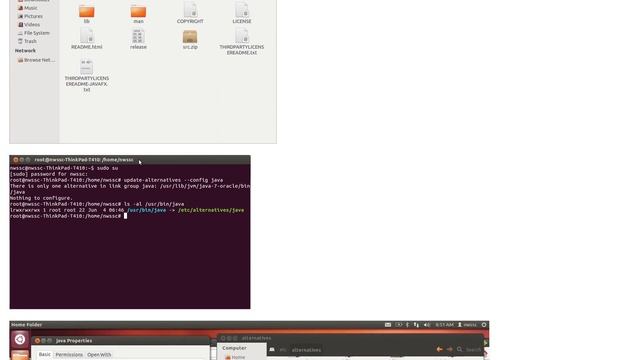The width and height of the screenshot is (640, 360).
Task: Click the terminal prompt cursor line
Action: (69, 216)
